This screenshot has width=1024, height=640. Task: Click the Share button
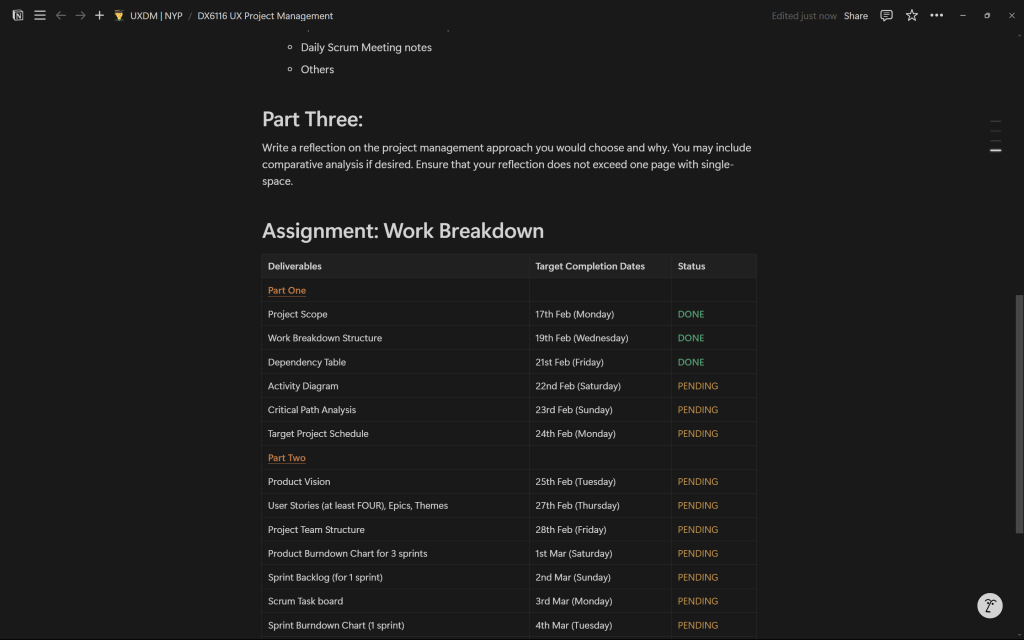(855, 16)
